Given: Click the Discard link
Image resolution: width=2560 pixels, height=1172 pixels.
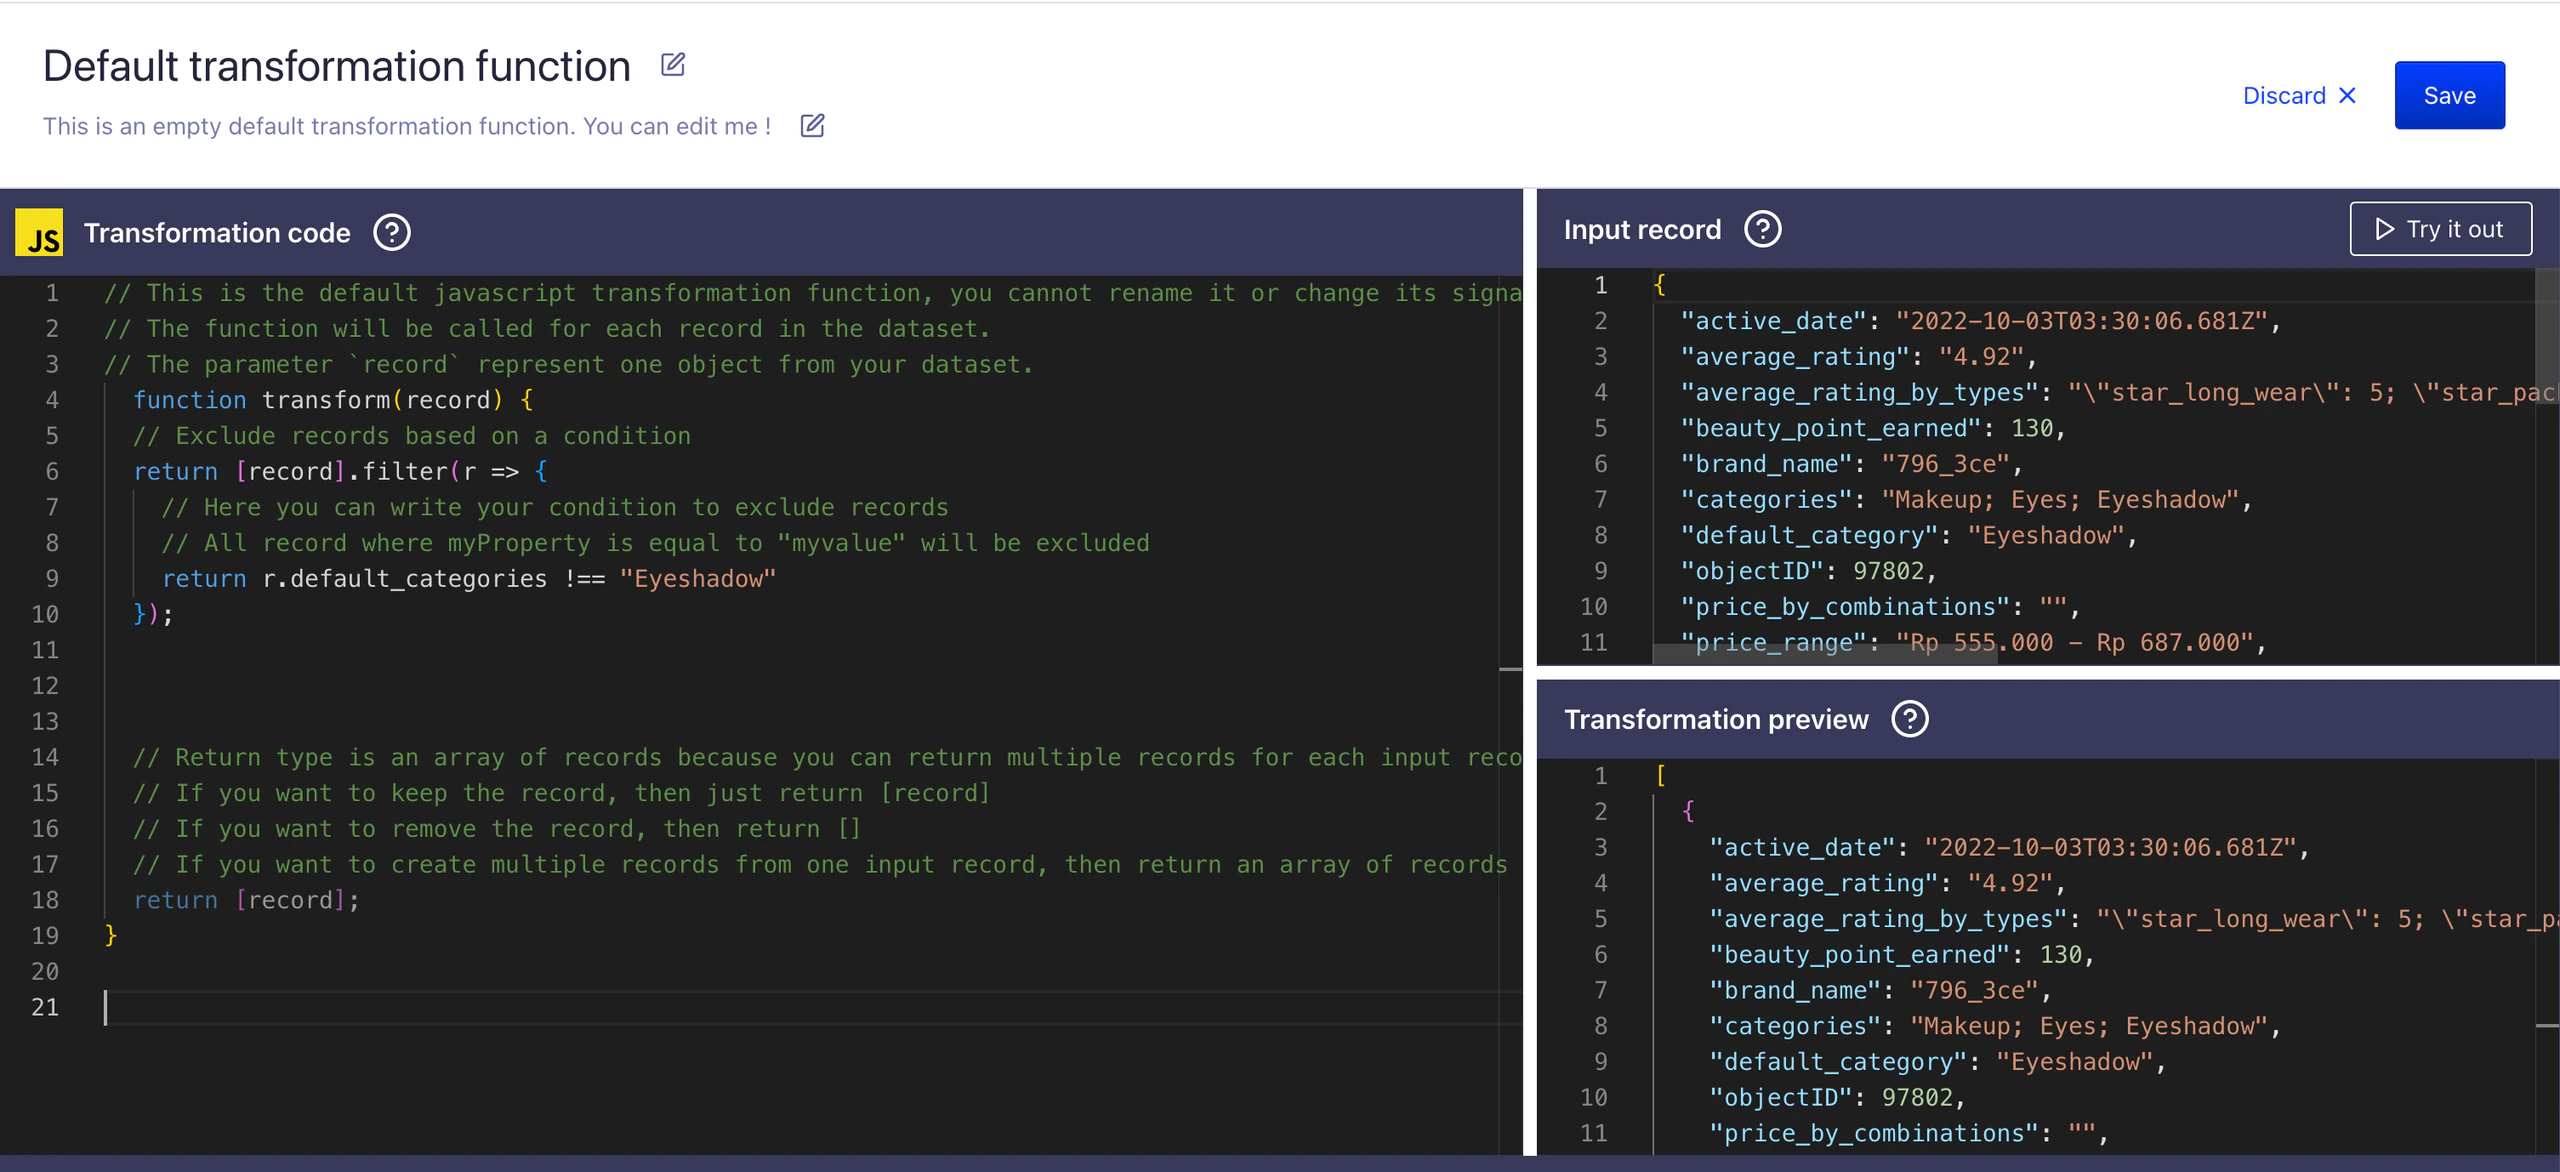Looking at the screenshot, I should coord(2286,95).
